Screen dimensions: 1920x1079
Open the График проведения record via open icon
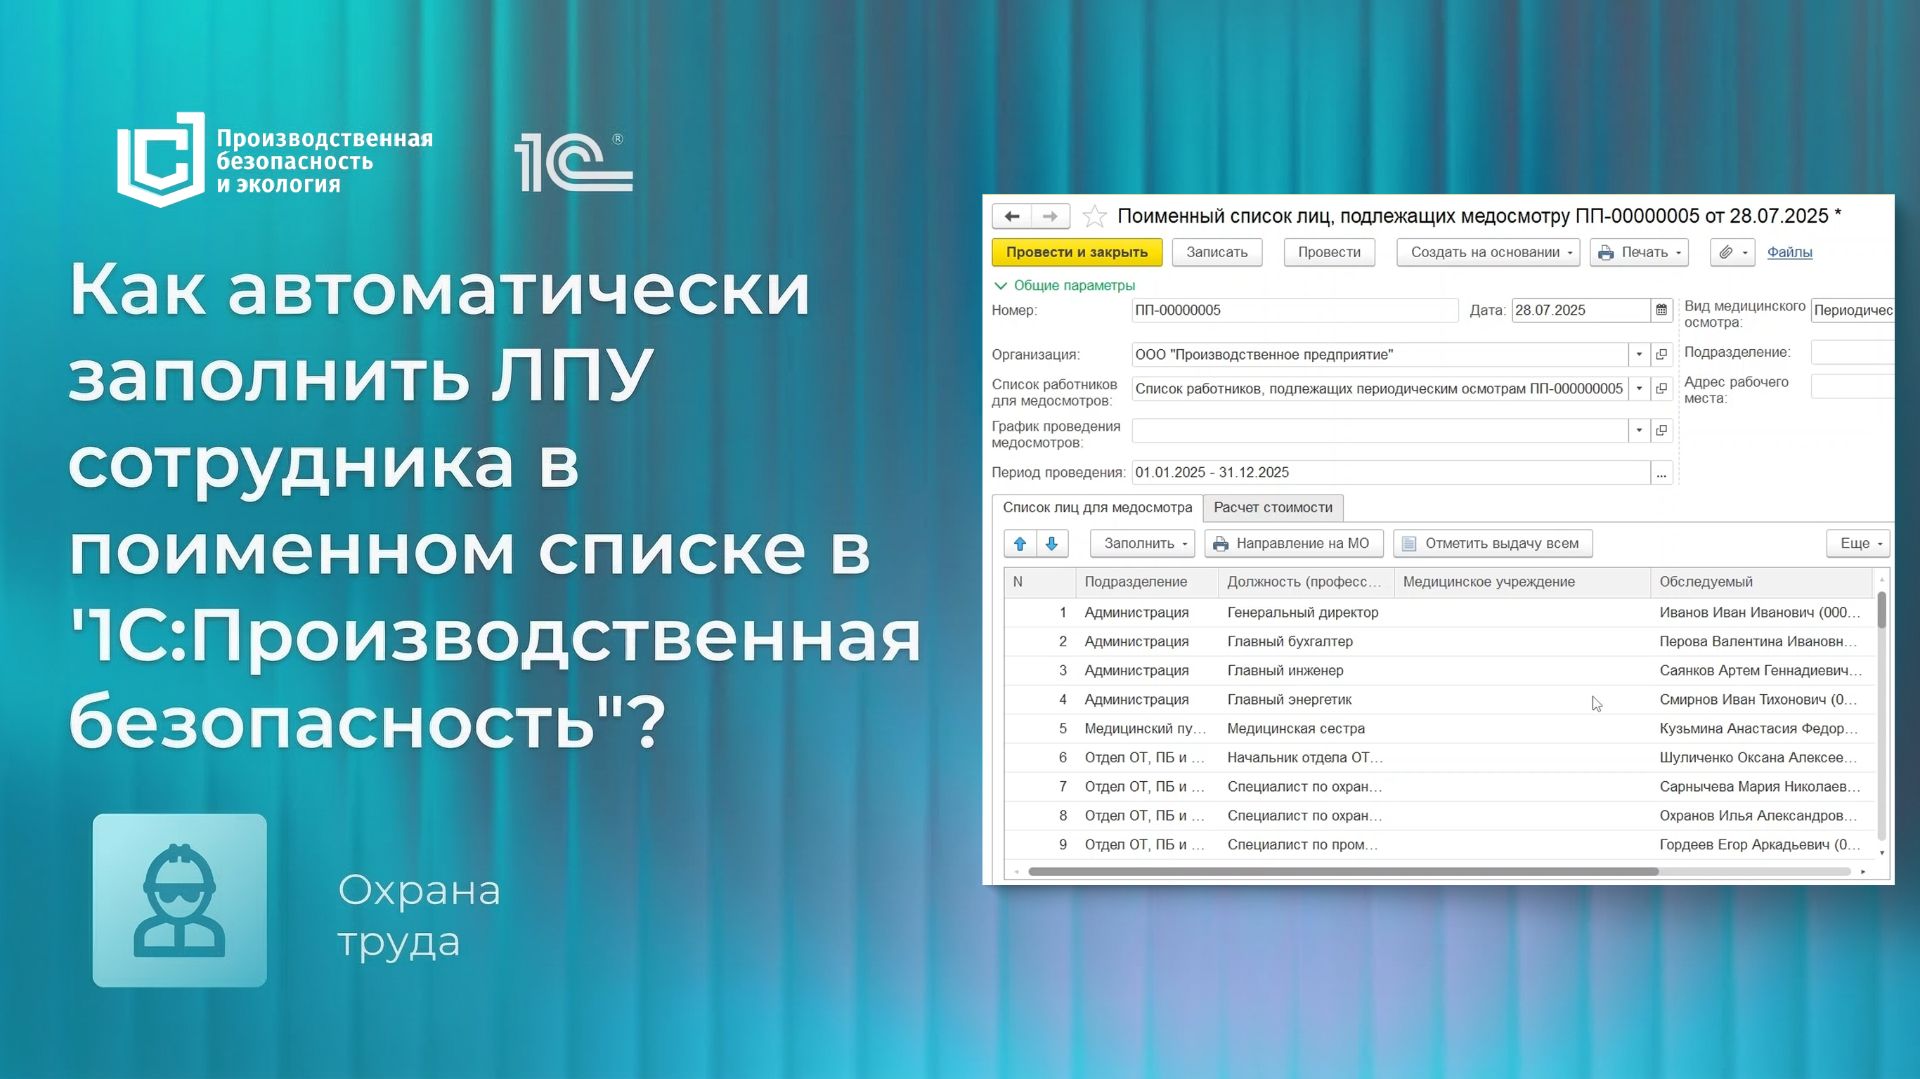1661,430
